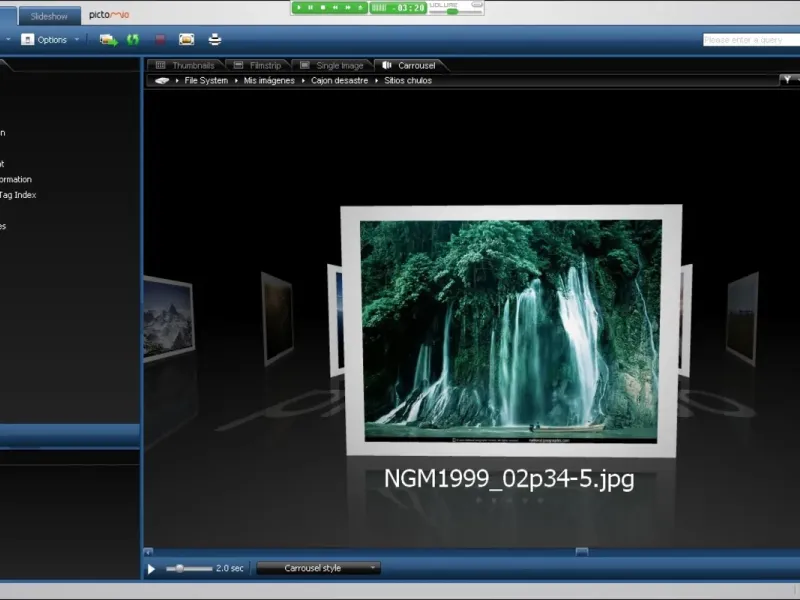Click the filter funnel icon
Image resolution: width=800 pixels, height=600 pixels.
(x=785, y=80)
